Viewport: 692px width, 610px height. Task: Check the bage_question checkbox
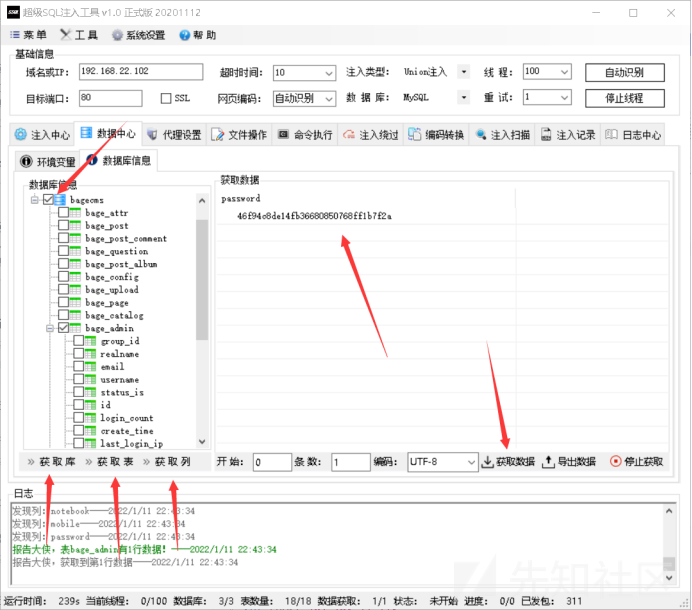pyautogui.click(x=64, y=251)
